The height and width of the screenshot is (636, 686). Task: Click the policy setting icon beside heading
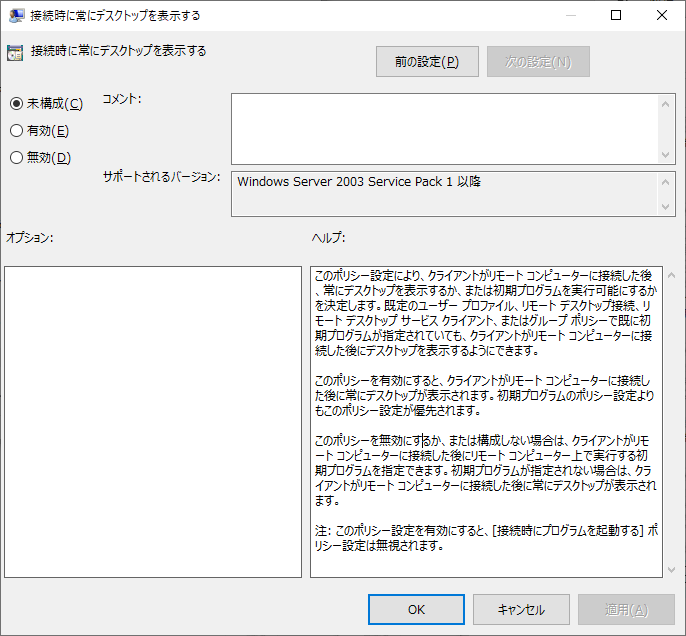click(x=15, y=53)
